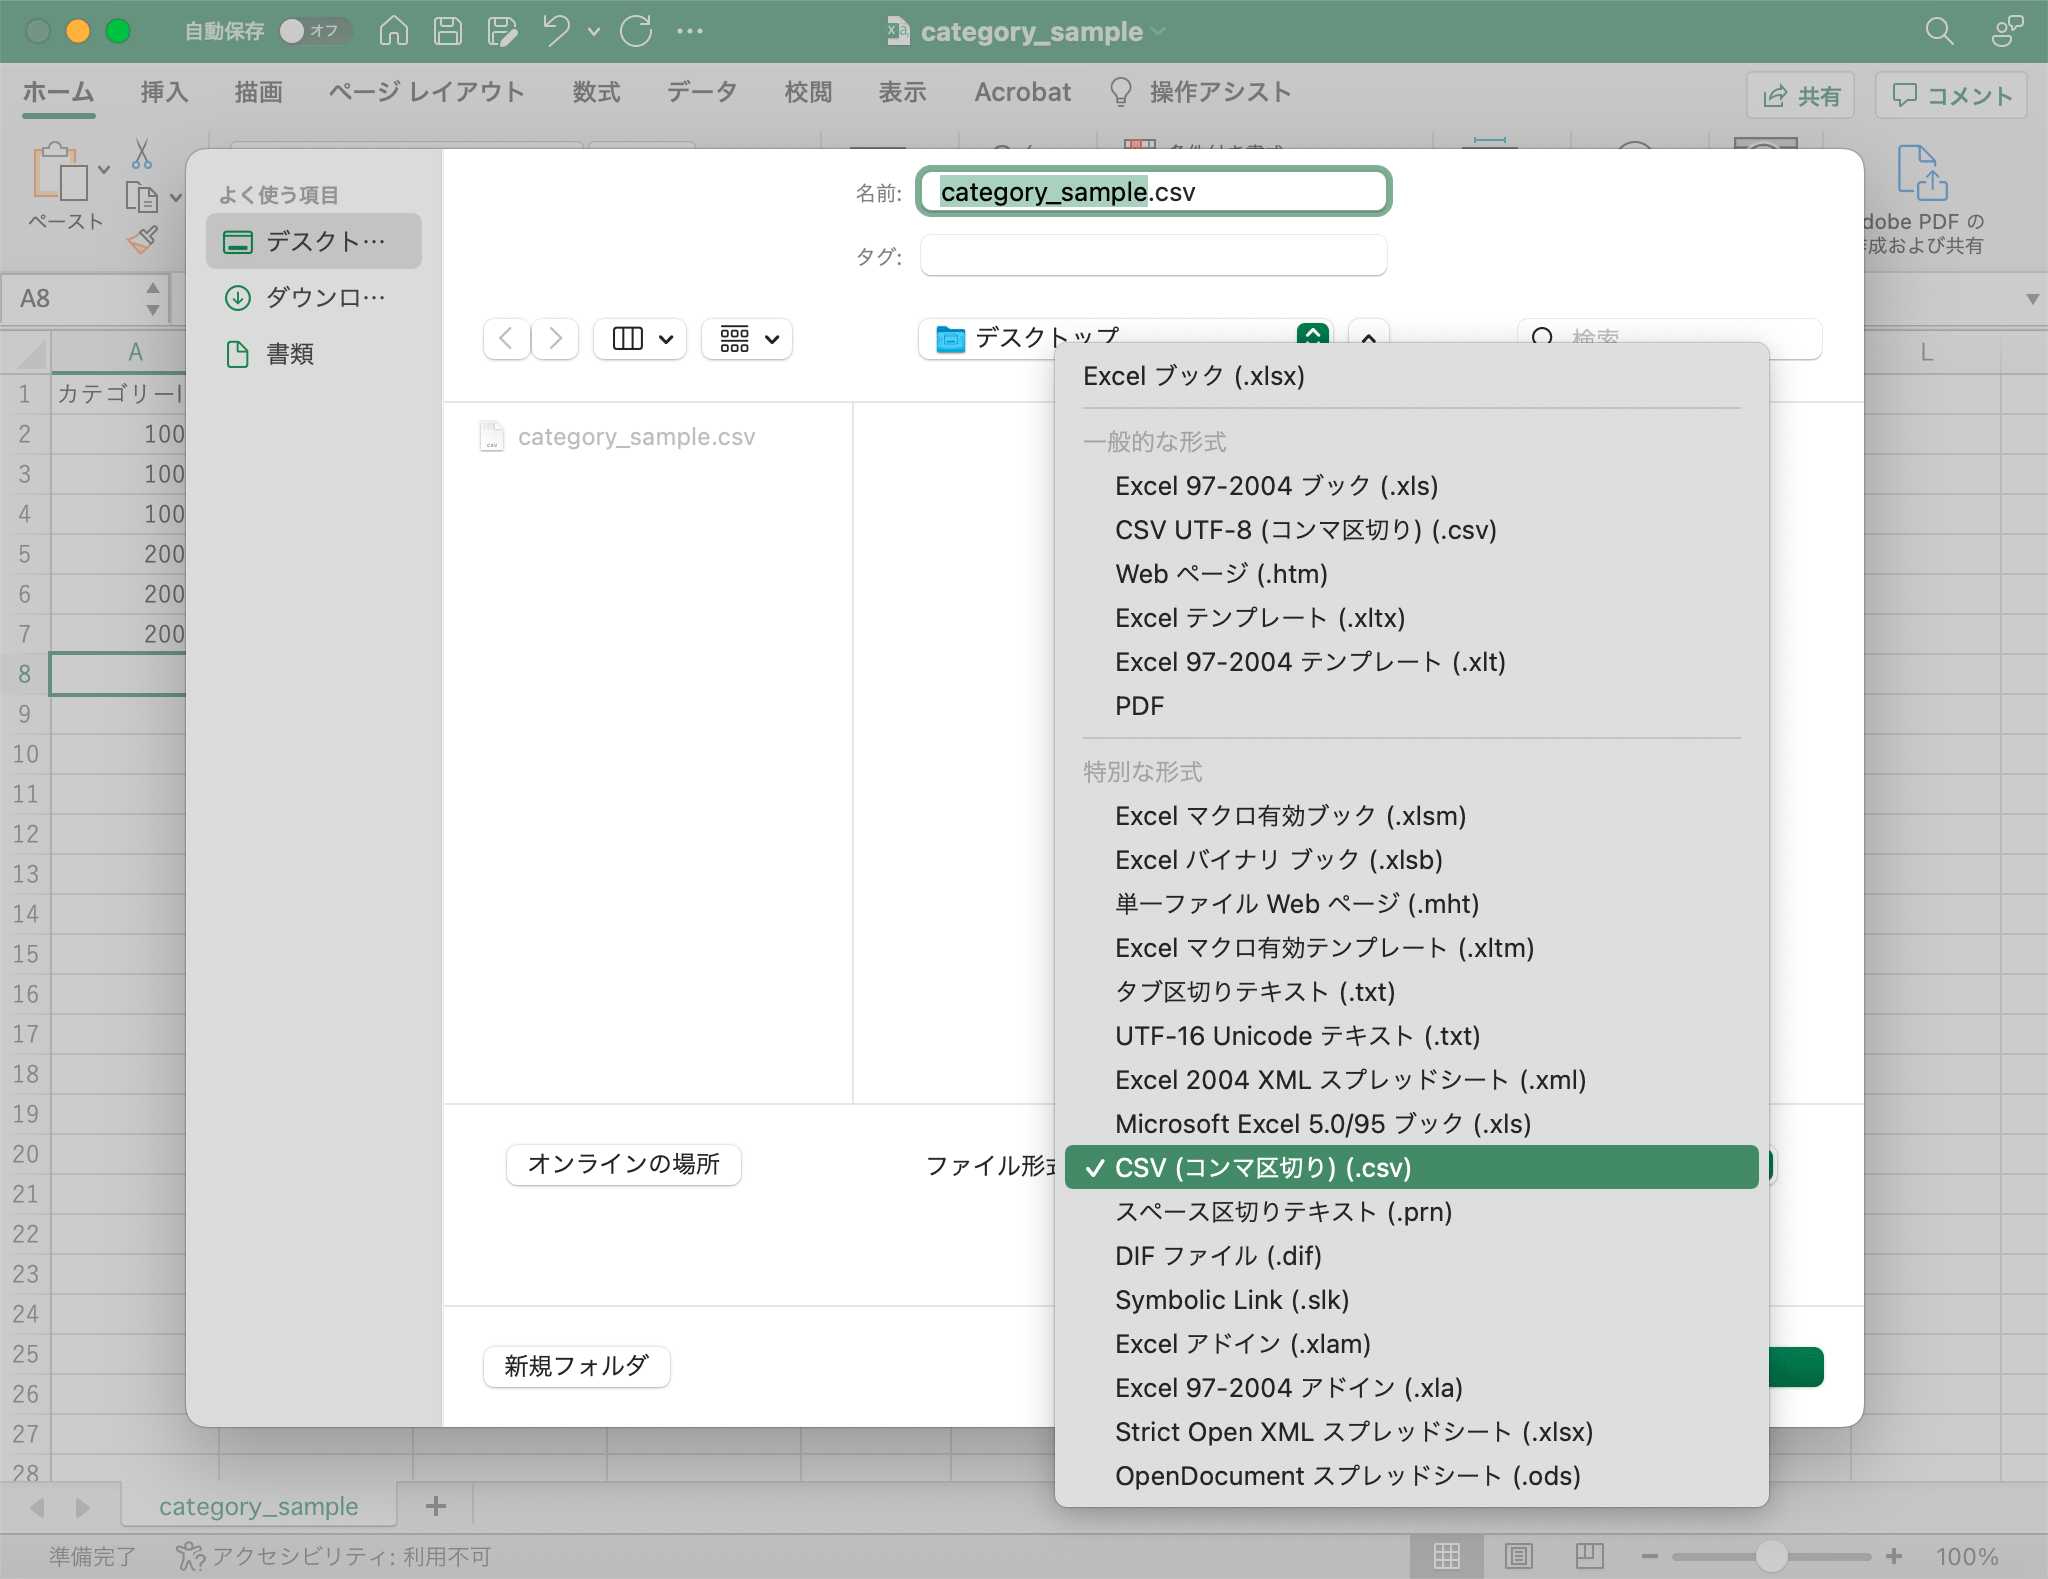Click the accessibility status icon
The image size is (2048, 1579).
click(190, 1556)
